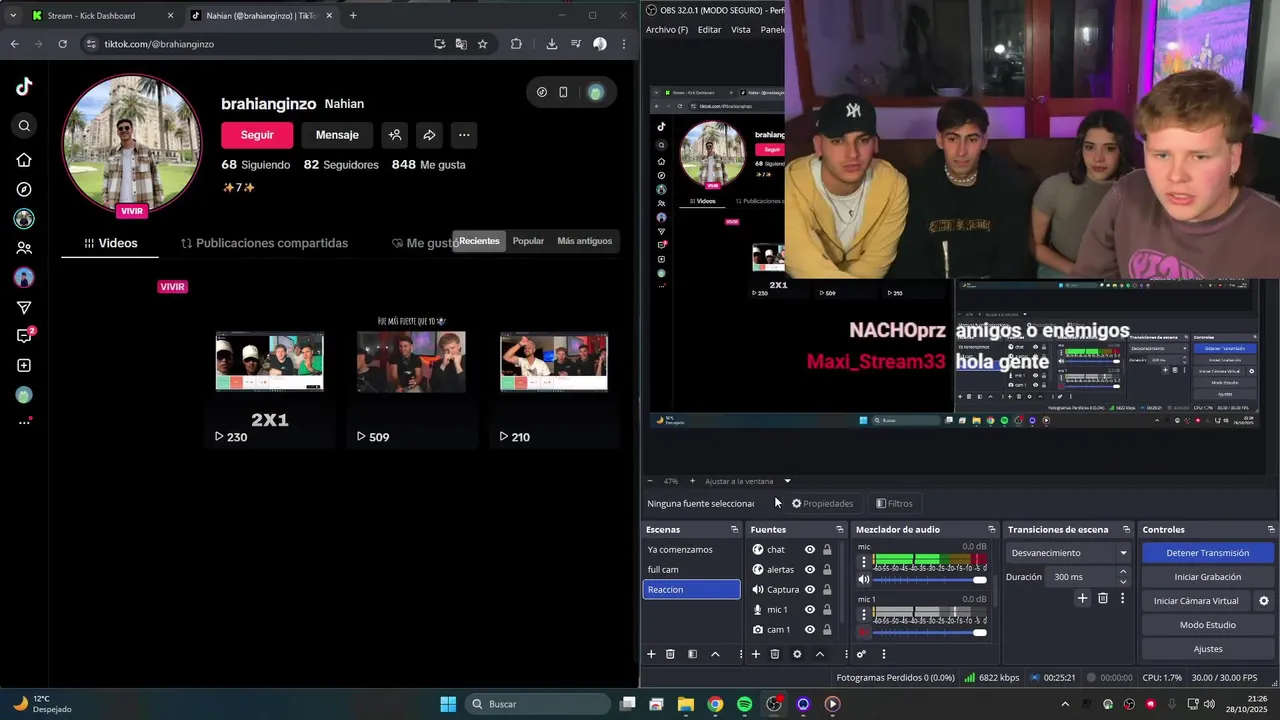The width and height of the screenshot is (1280, 720).
Task: Mute the mic channel speaker icon
Action: coord(864,580)
